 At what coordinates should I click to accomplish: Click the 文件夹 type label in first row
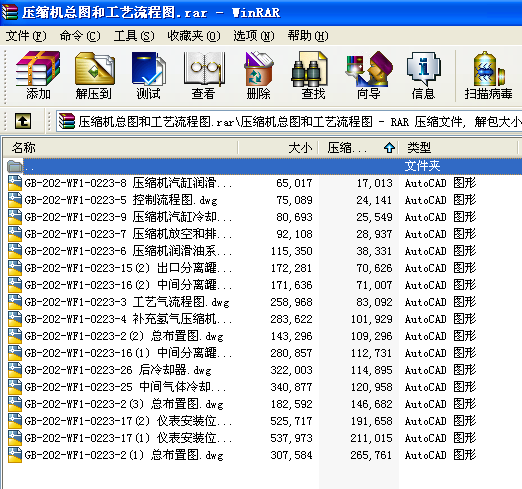click(x=422, y=166)
